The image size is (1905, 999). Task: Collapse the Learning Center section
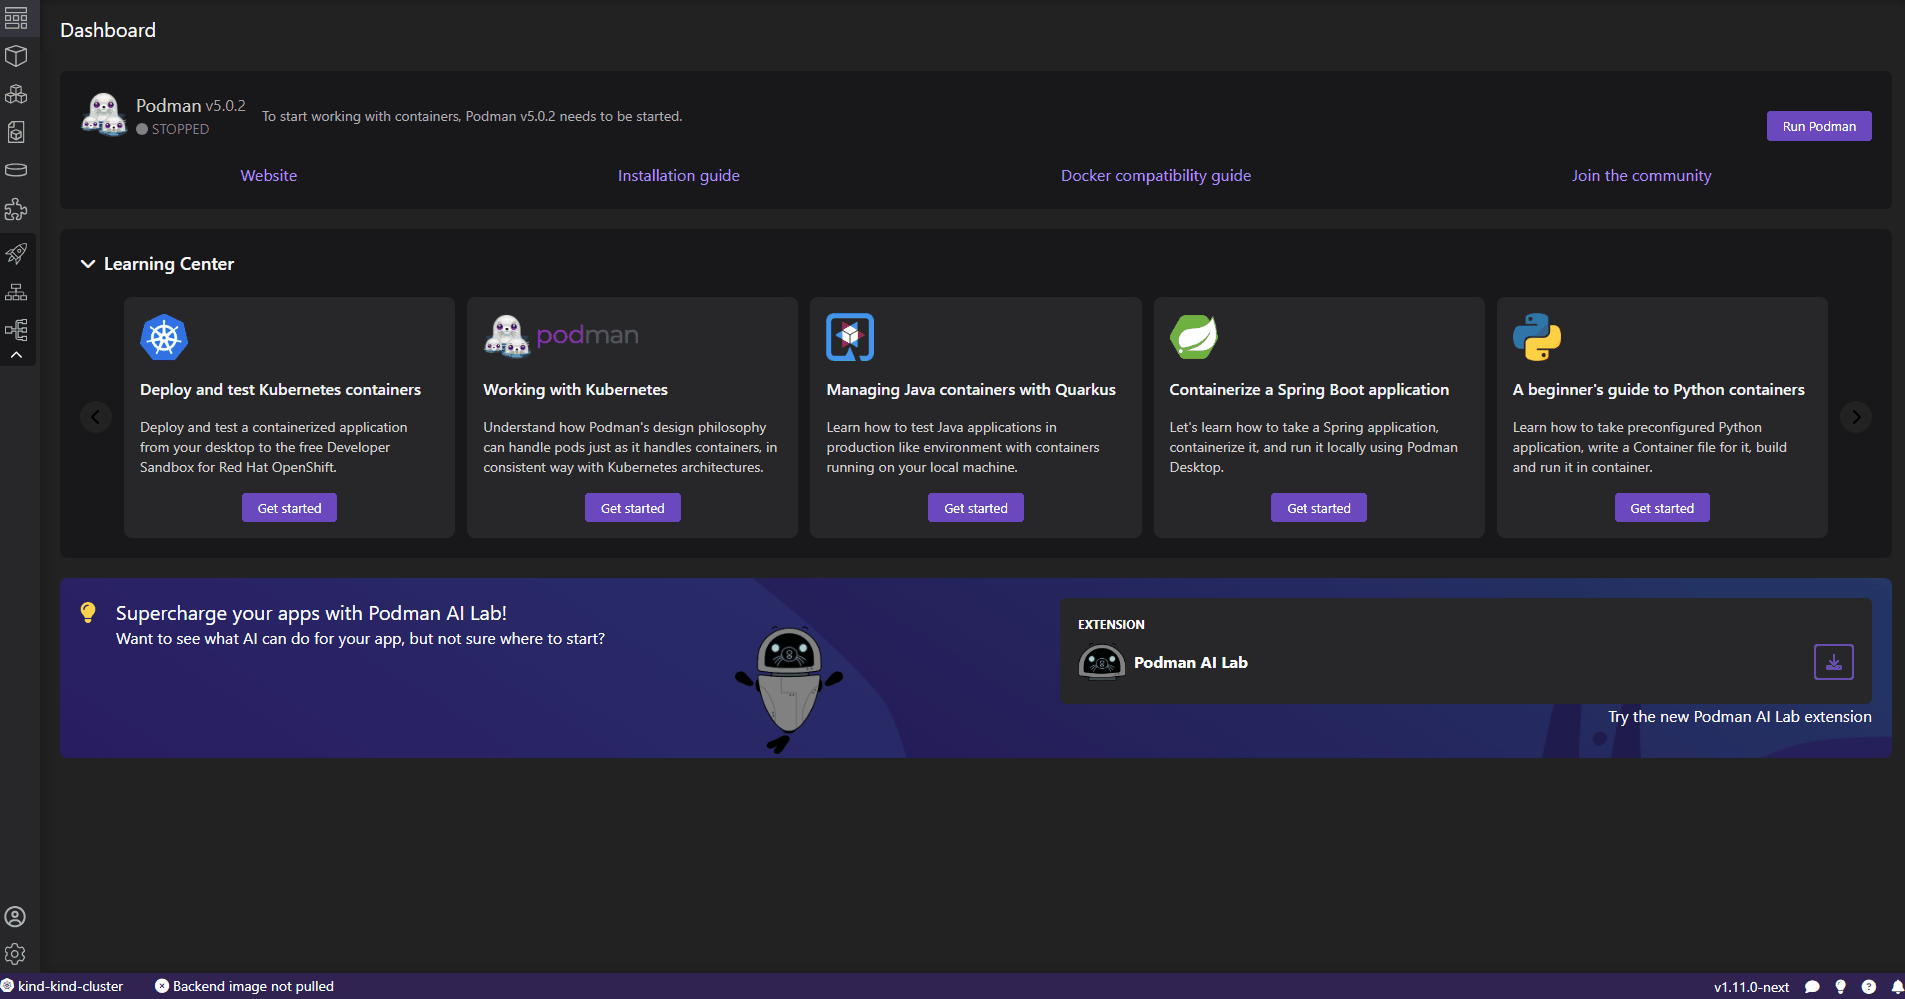[88, 264]
